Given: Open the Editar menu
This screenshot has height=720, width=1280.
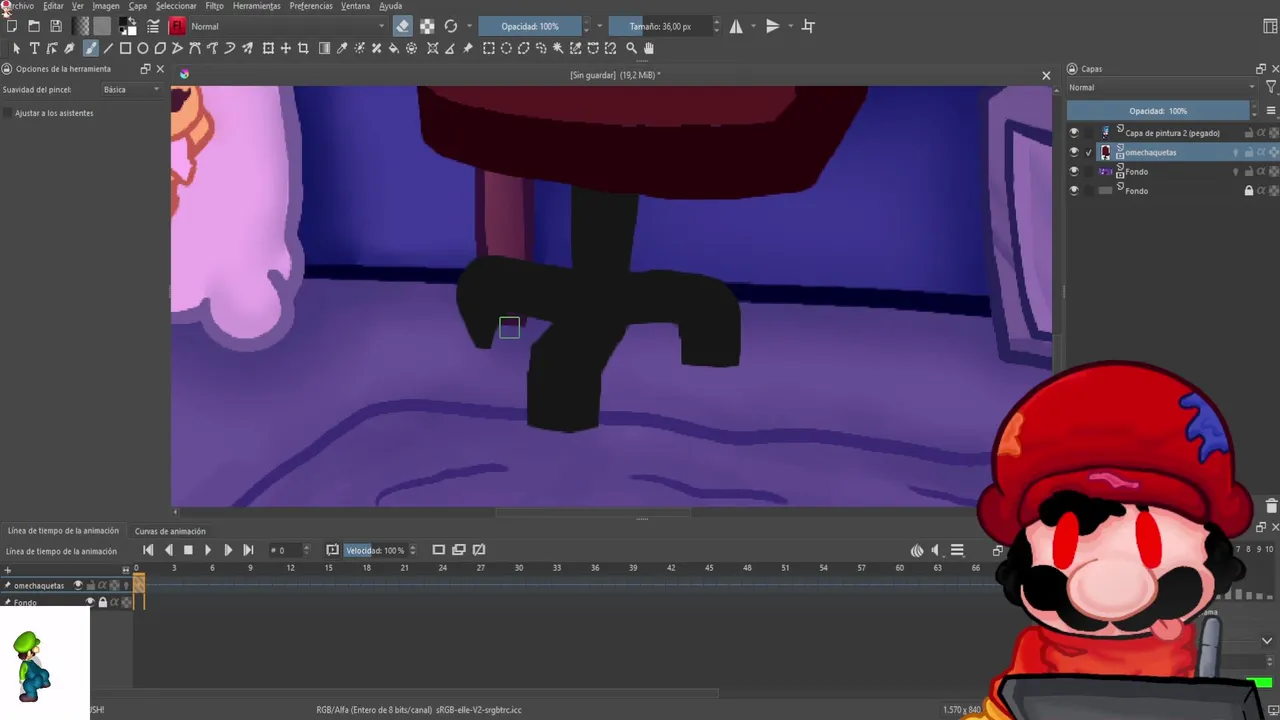Looking at the screenshot, I should [x=53, y=6].
